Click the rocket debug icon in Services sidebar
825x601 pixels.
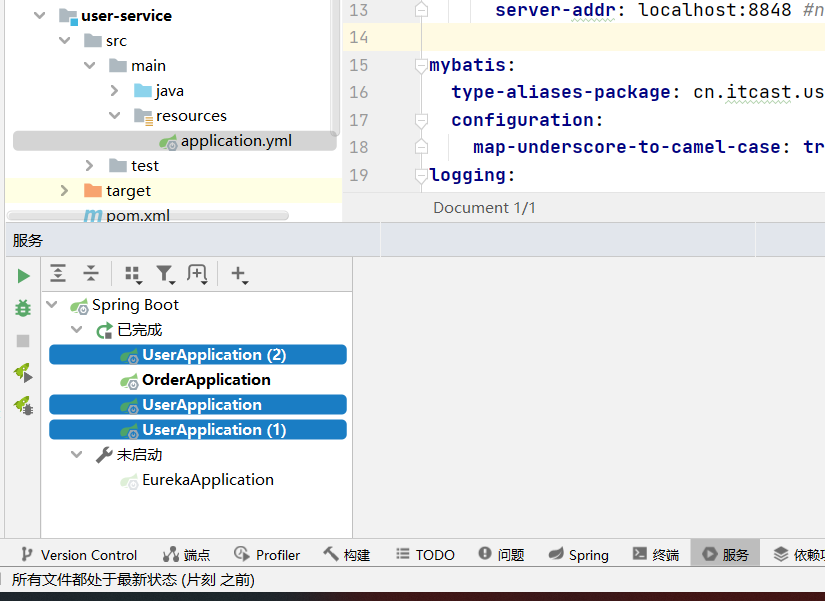coord(24,406)
